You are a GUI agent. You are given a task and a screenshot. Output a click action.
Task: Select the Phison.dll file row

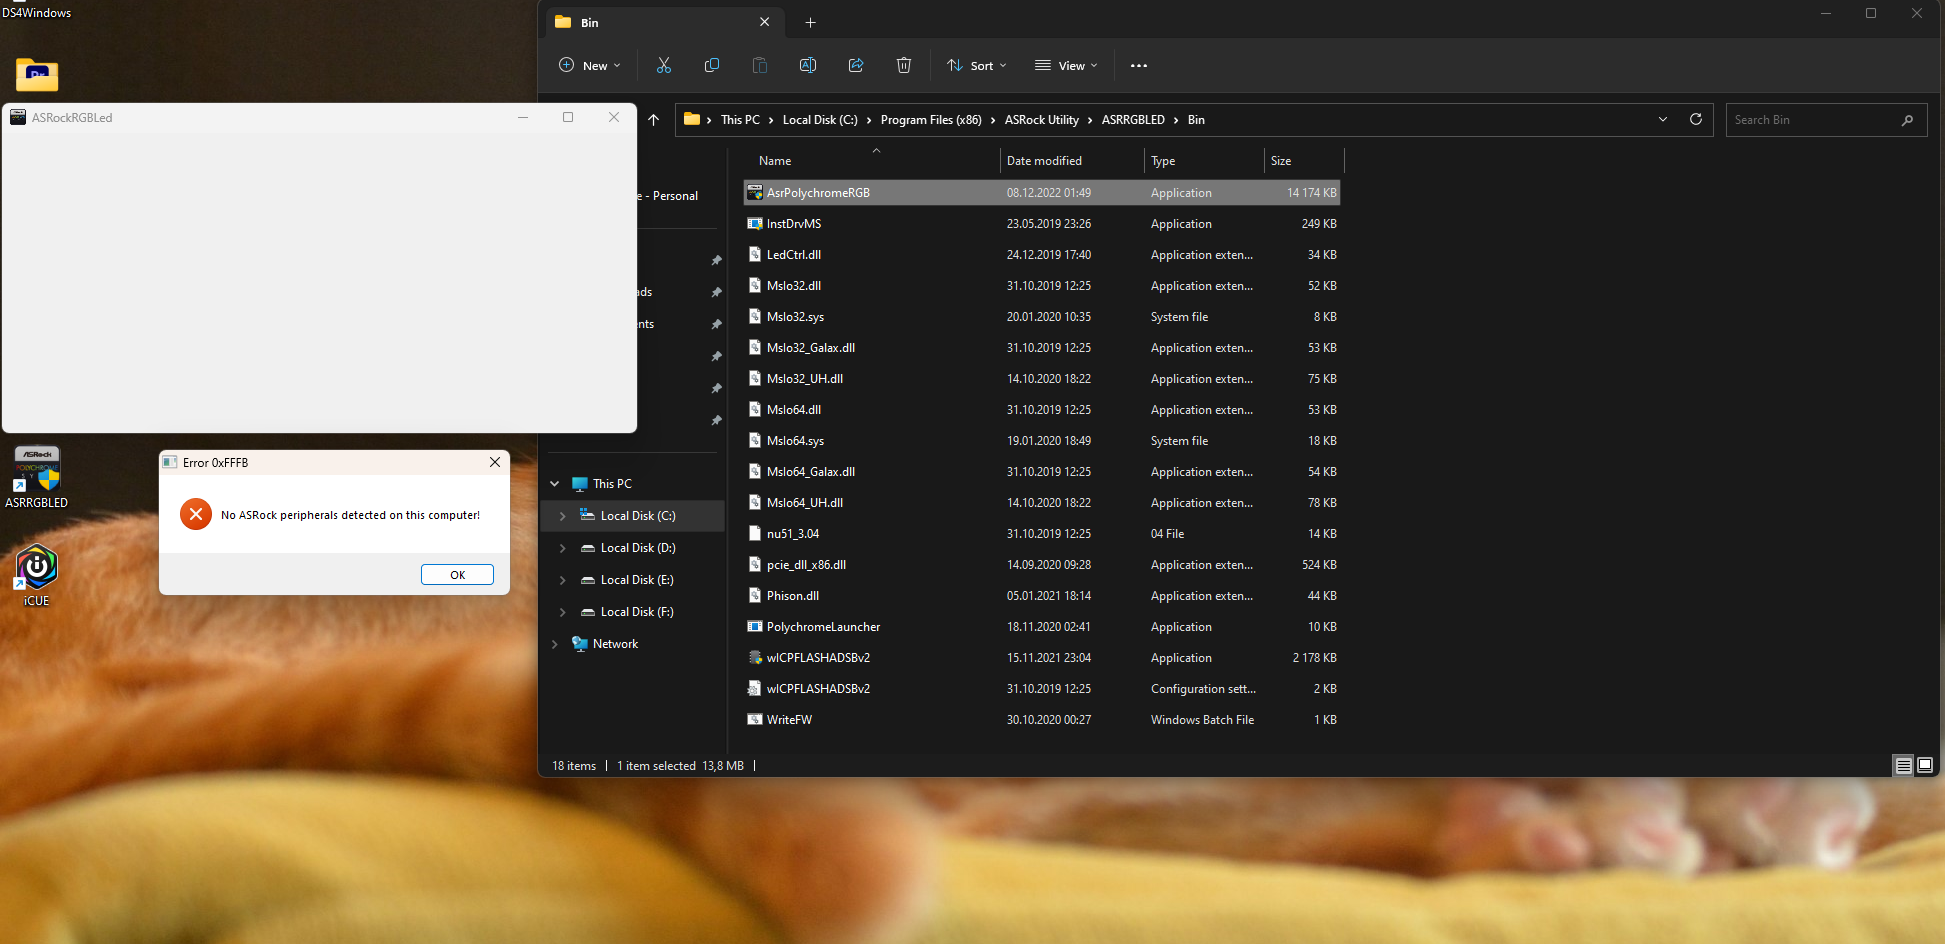click(x=1042, y=595)
